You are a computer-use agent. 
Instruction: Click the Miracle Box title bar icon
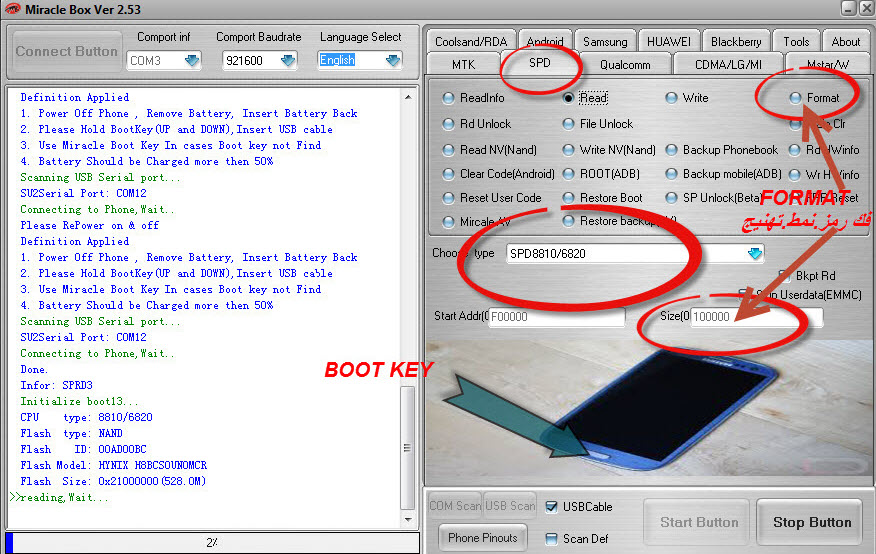pos(12,9)
